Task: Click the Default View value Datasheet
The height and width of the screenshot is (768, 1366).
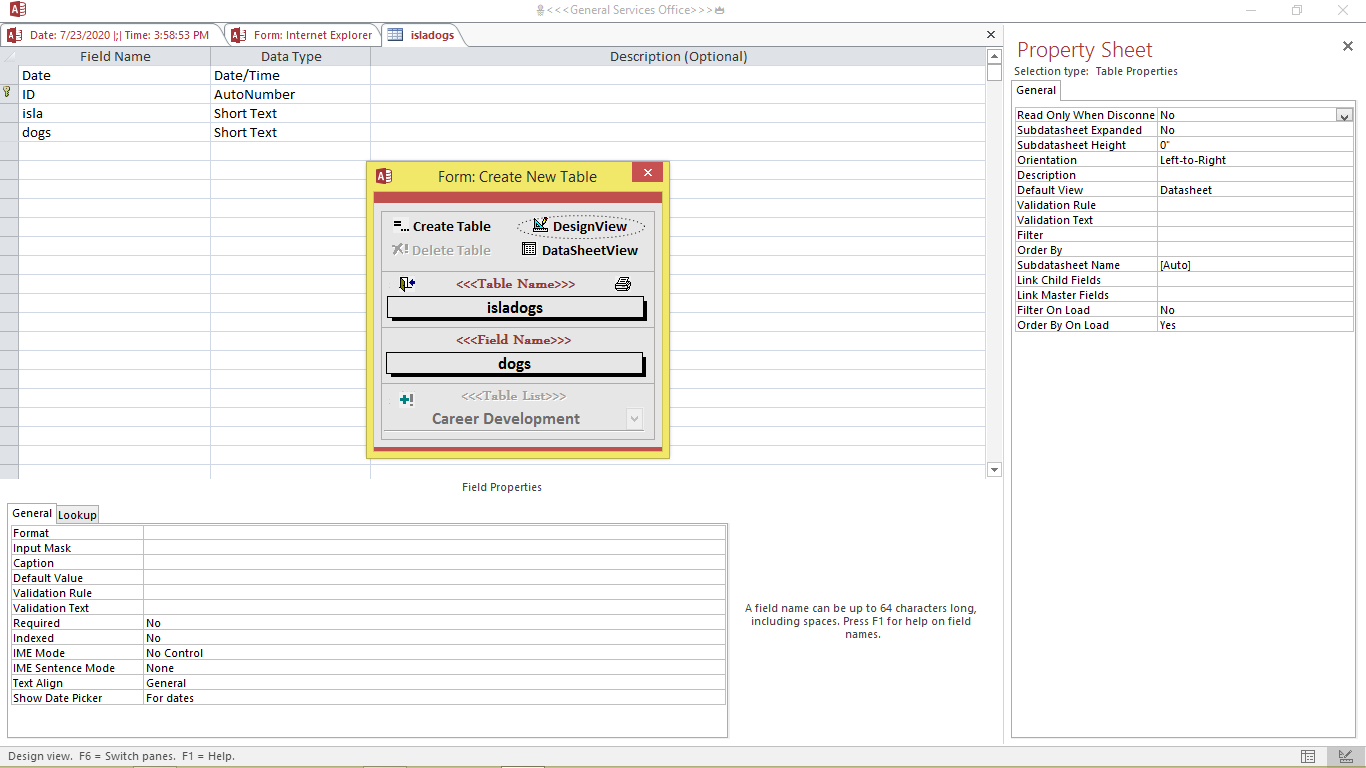Action: coord(1255,190)
